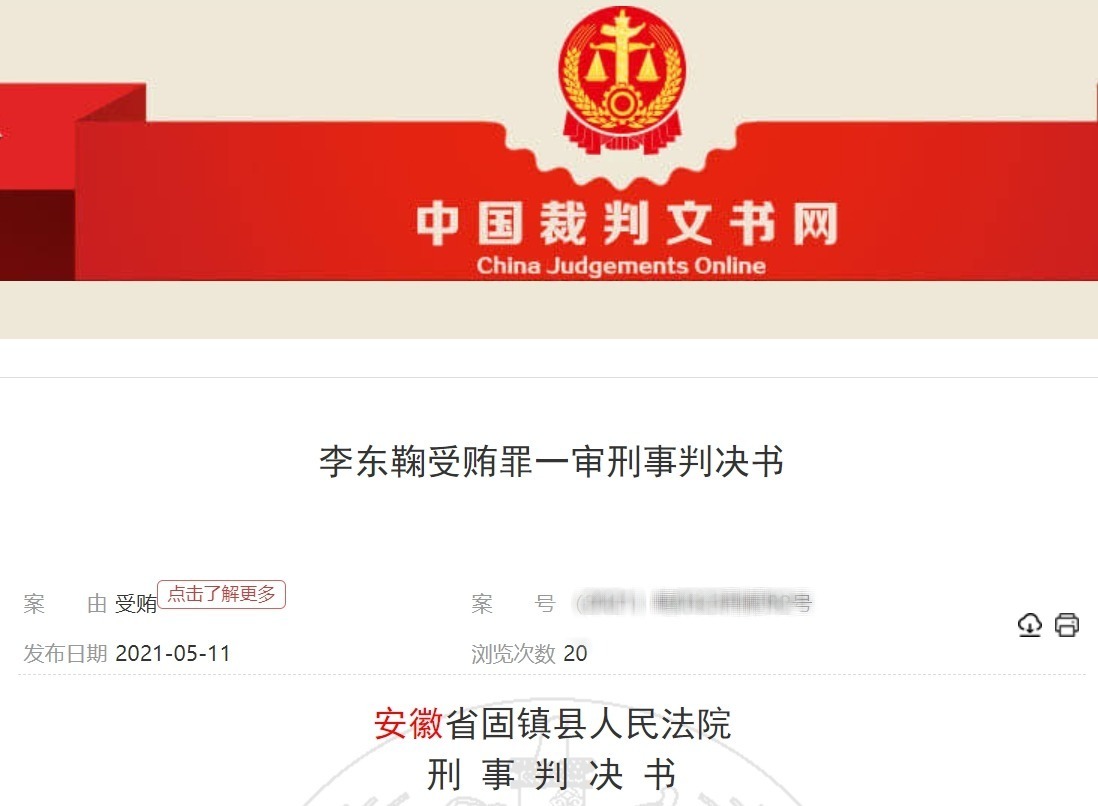Screen dimensions: 1098x806
Task: Click the blurred case number value
Action: (693, 602)
